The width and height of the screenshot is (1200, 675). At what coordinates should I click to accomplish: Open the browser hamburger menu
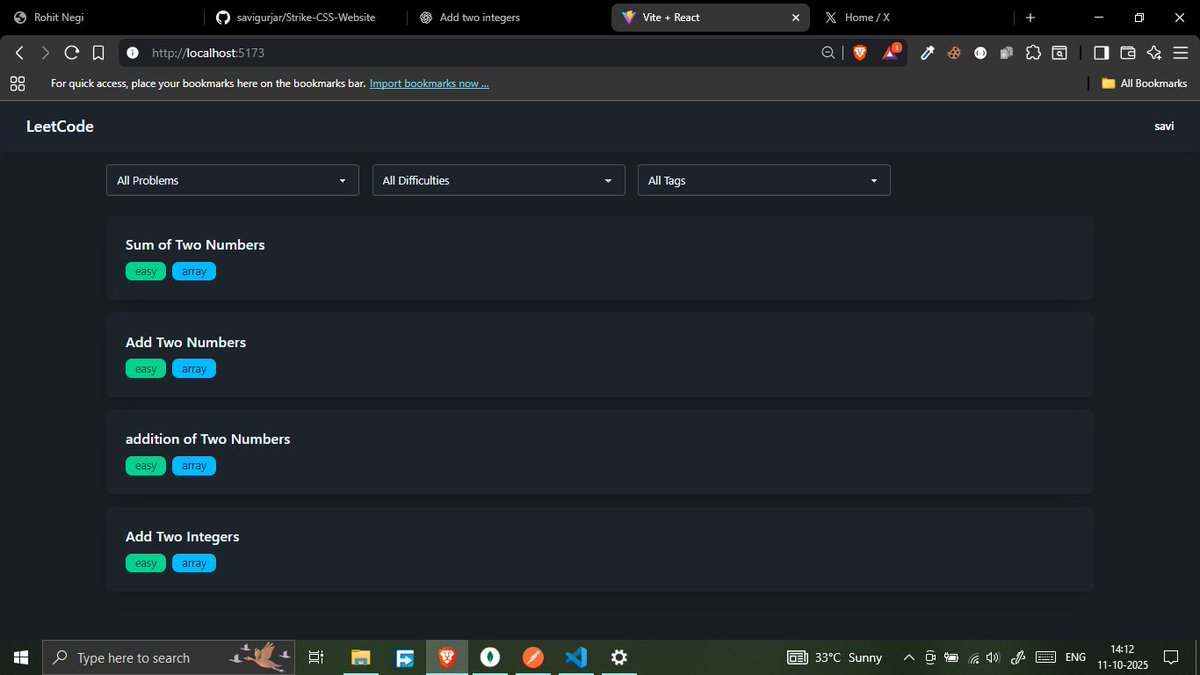(x=1180, y=53)
